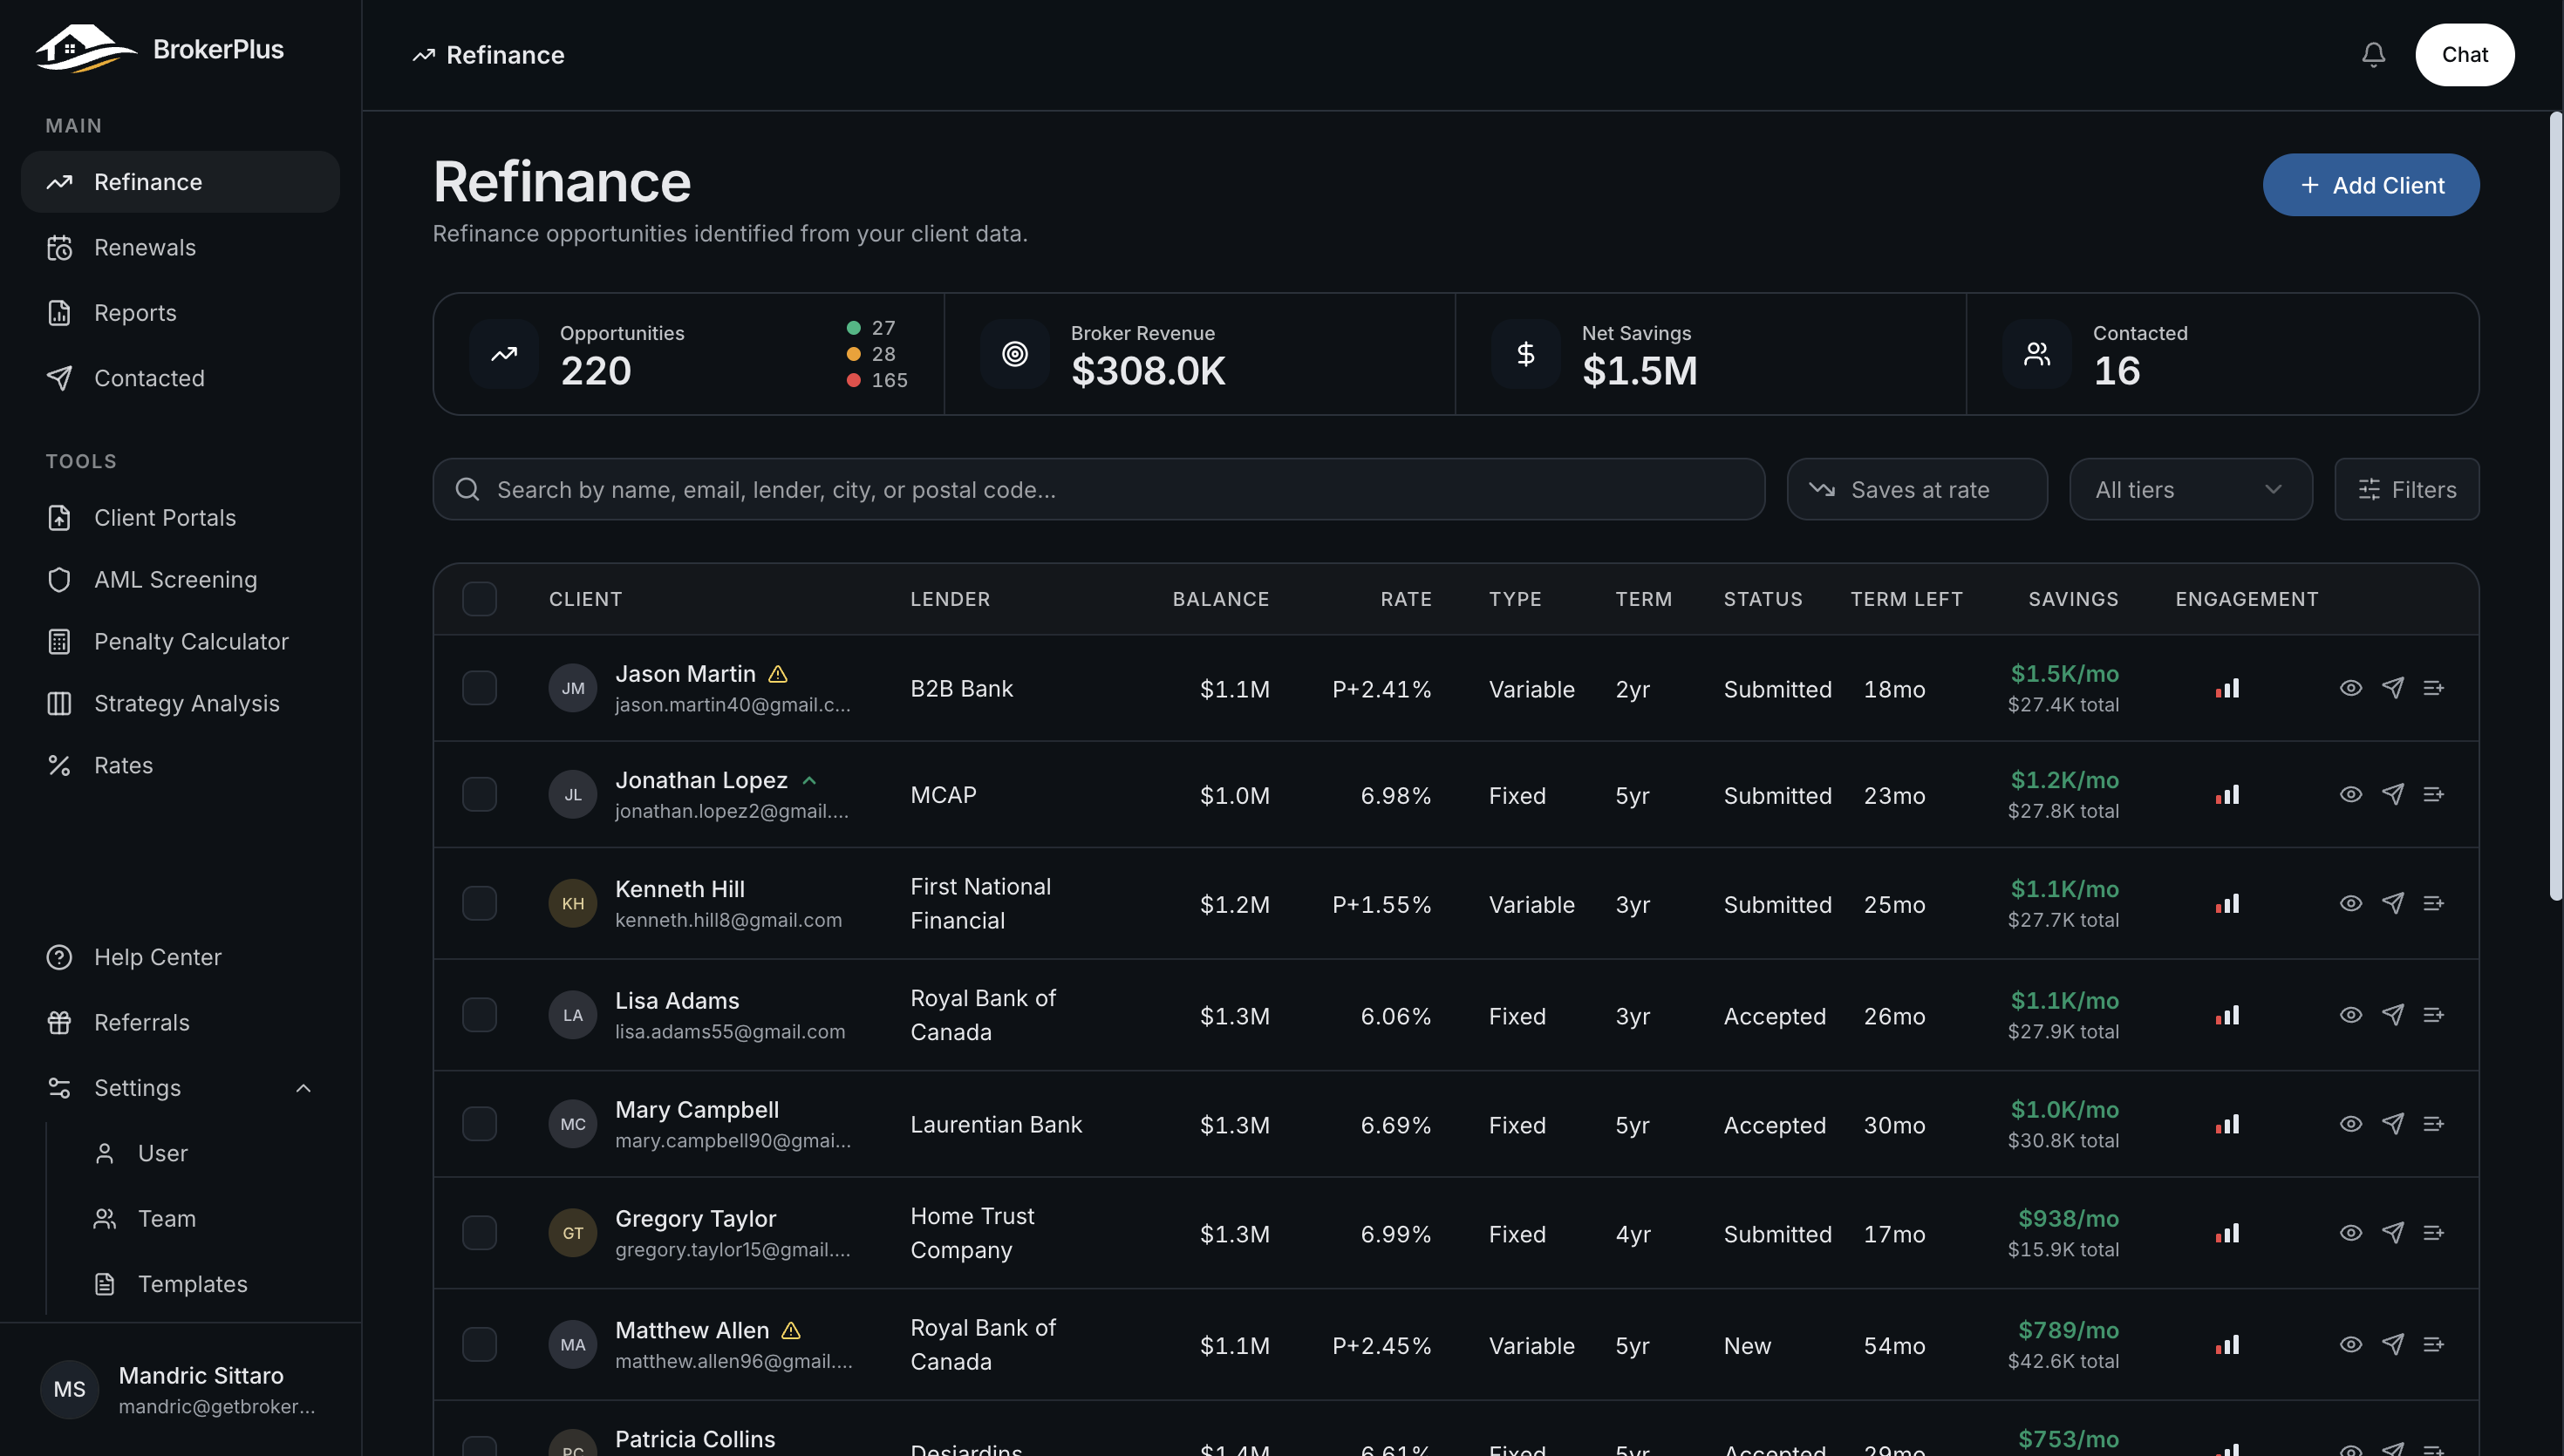This screenshot has width=2564, height=1456.
Task: Click send icon in Gregory Taylor row
Action: [2392, 1233]
